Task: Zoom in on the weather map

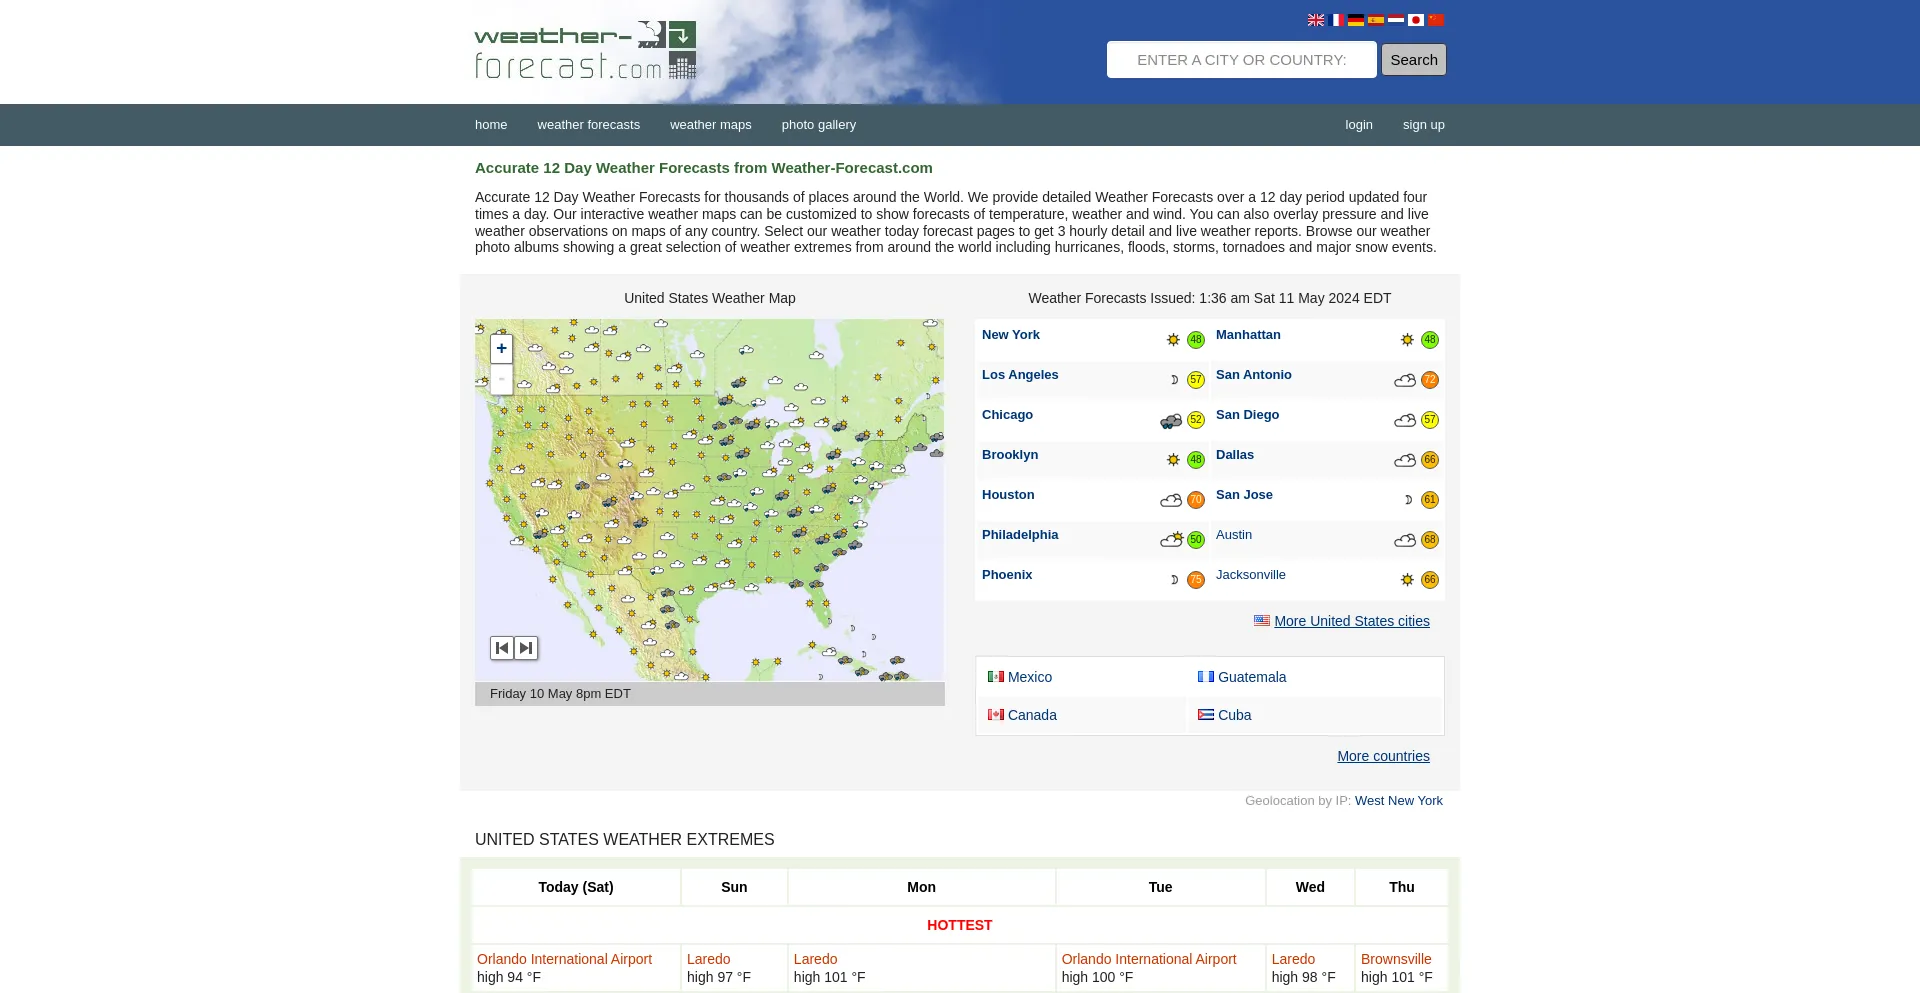Action: (501, 349)
